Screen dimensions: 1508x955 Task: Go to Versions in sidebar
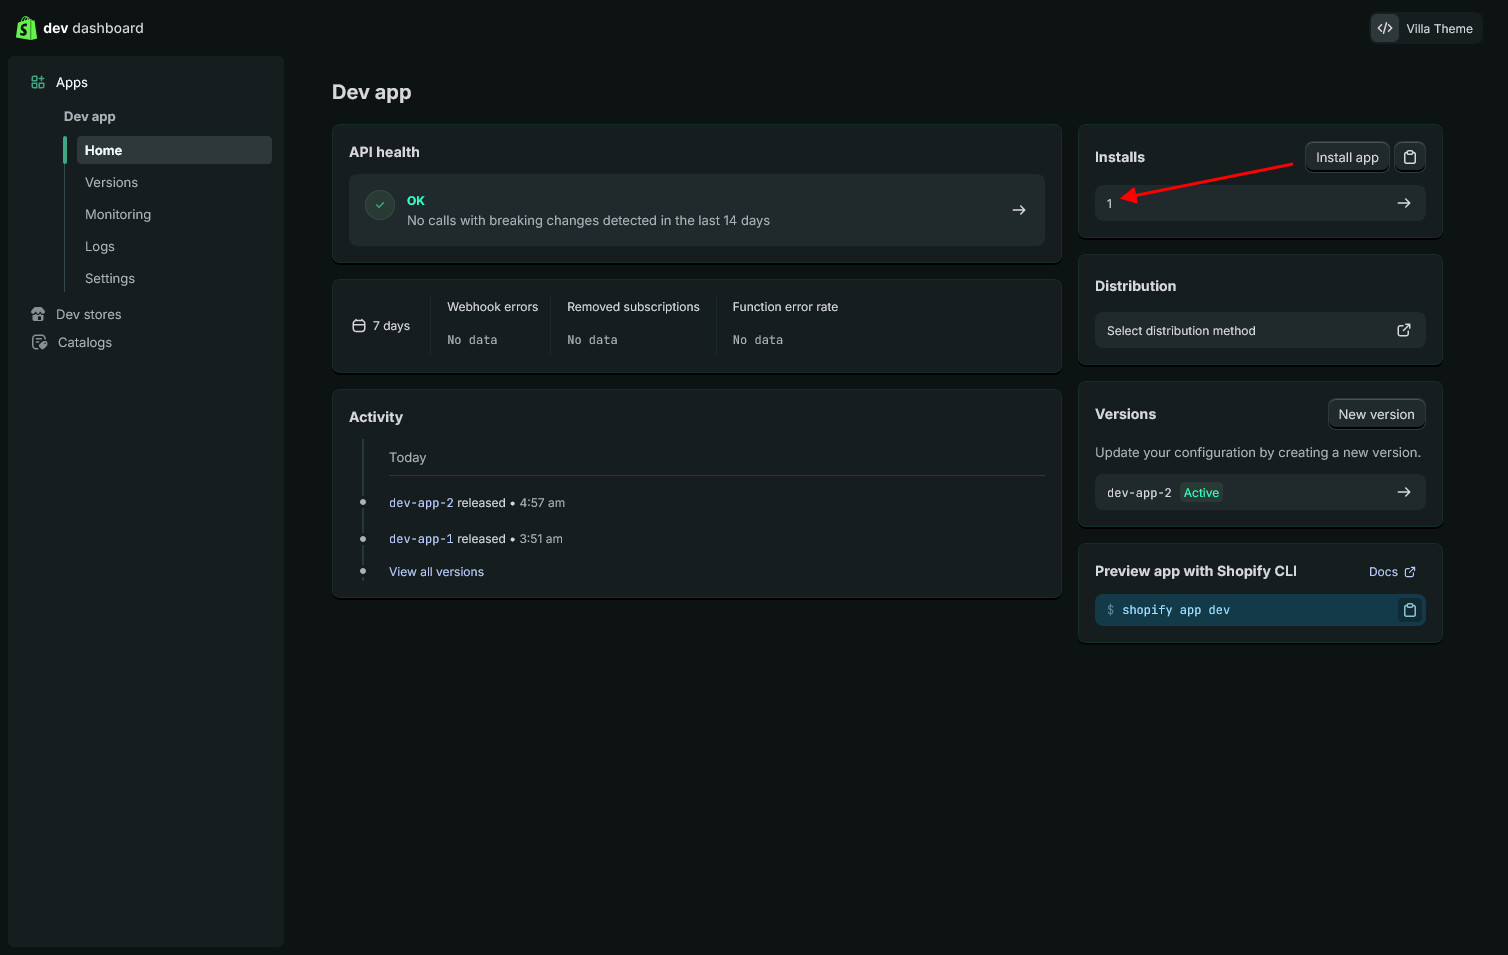click(111, 182)
